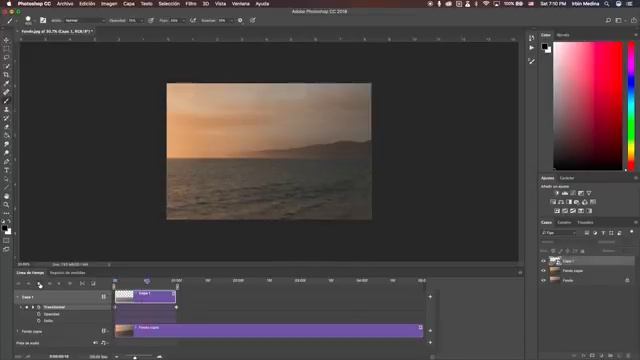This screenshot has height=360, width=640.
Task: Open Spotlight search in the macOS menu bar
Action: [x=607, y=4]
